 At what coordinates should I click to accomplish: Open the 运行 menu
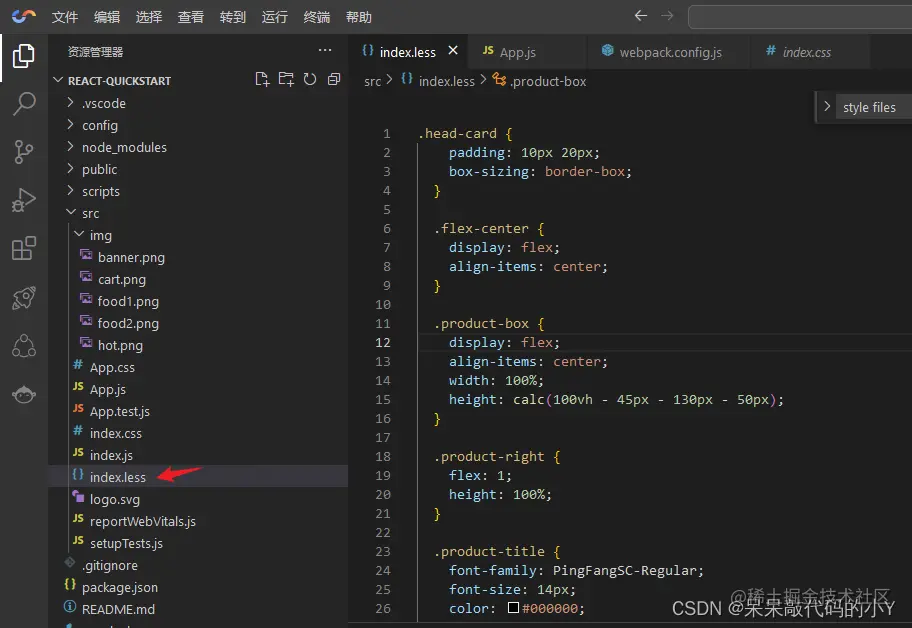(275, 17)
